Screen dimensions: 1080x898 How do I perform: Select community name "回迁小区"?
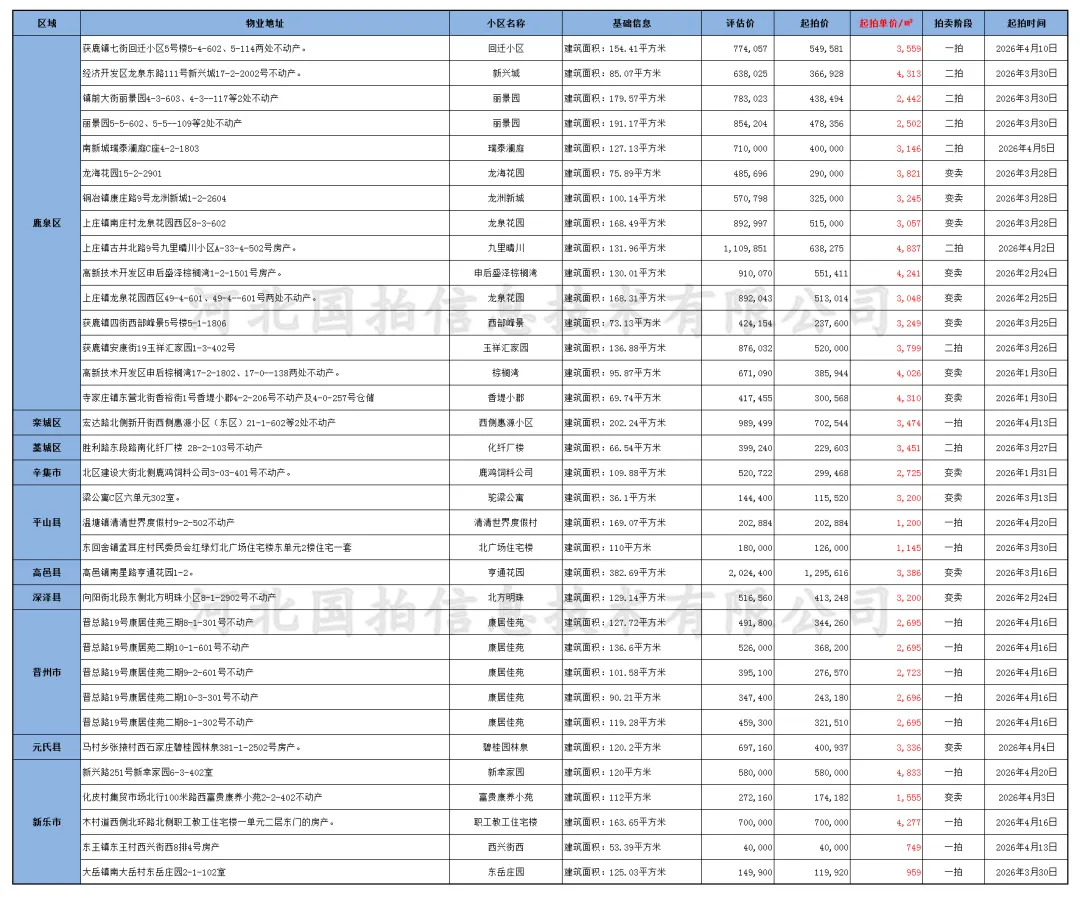(x=506, y=48)
